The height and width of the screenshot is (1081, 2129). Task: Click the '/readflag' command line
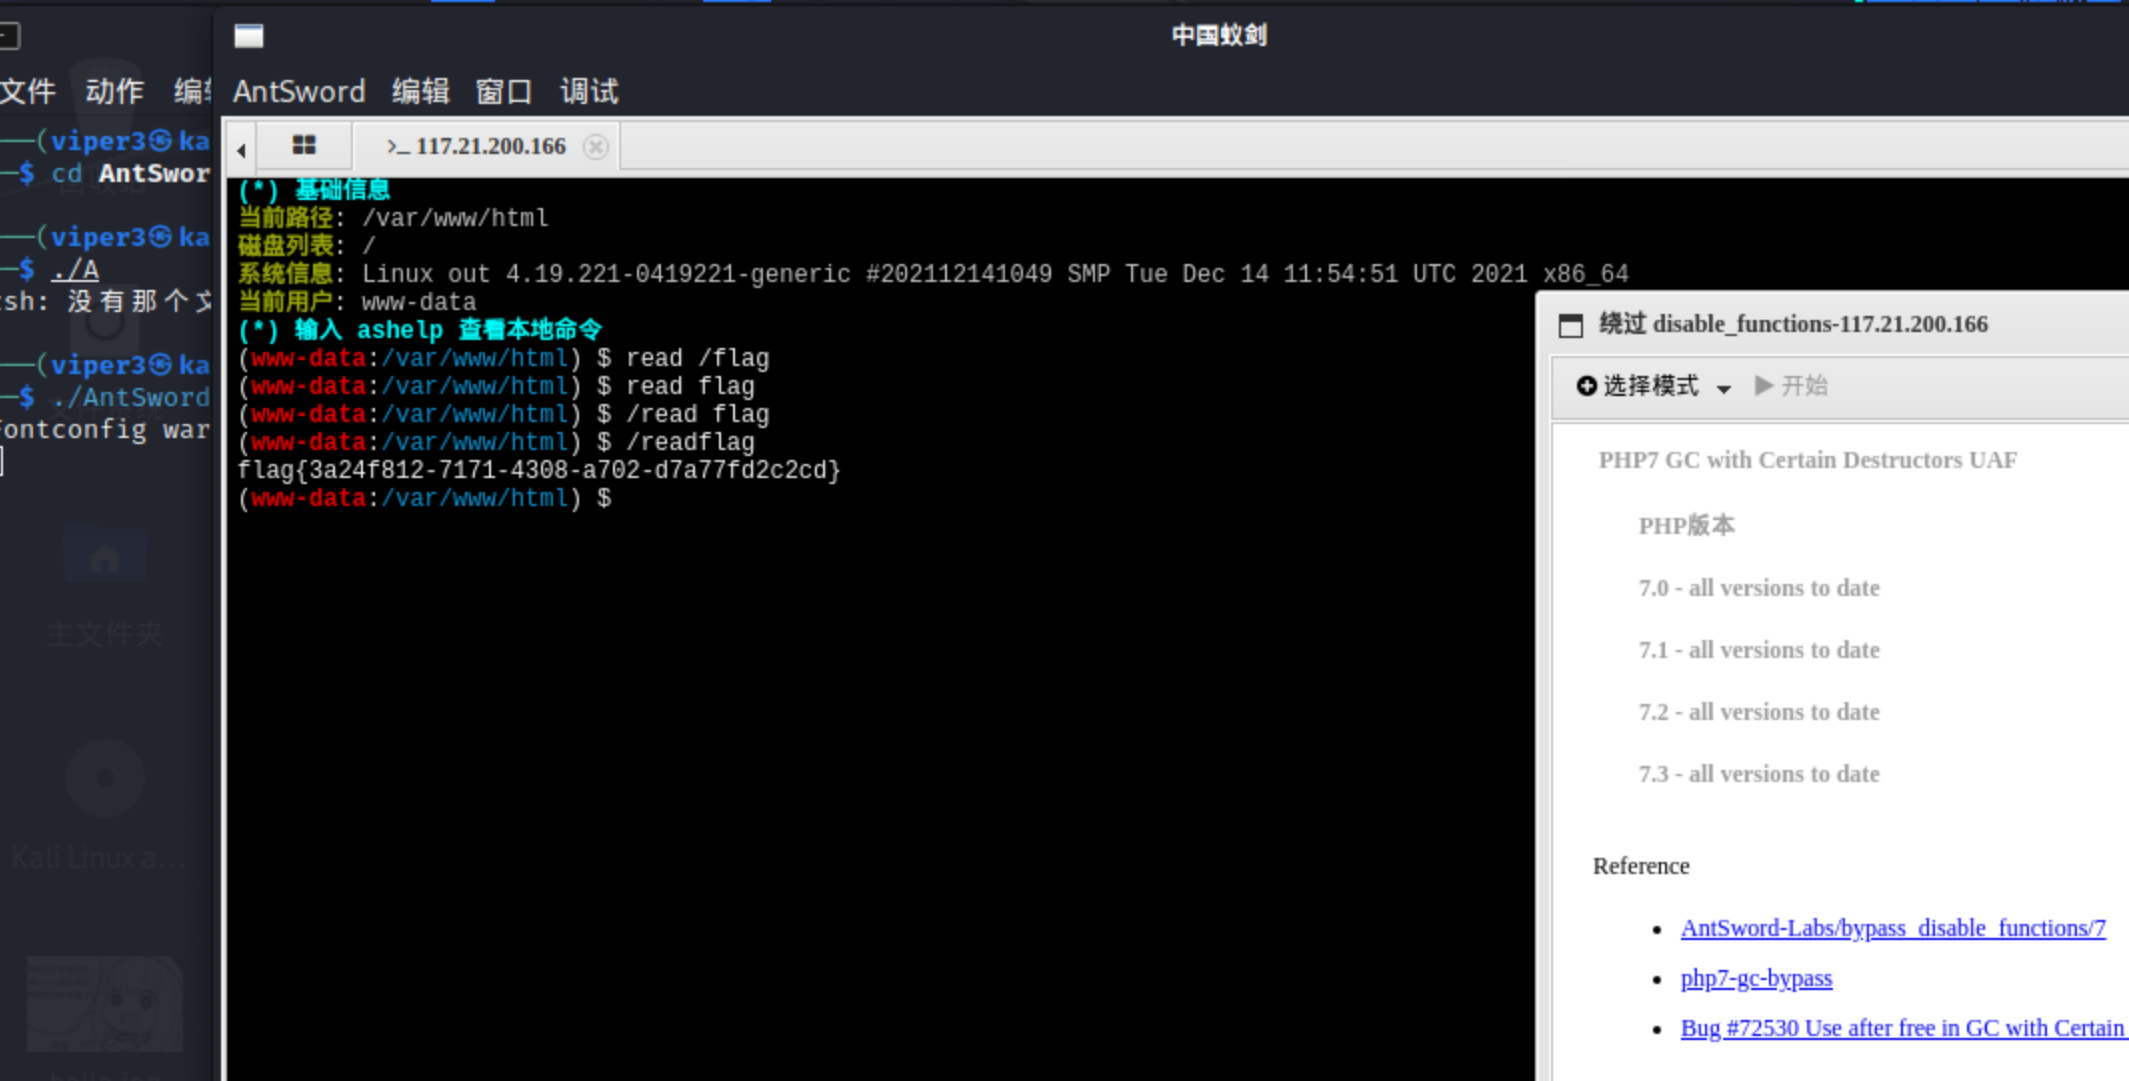(x=497, y=442)
